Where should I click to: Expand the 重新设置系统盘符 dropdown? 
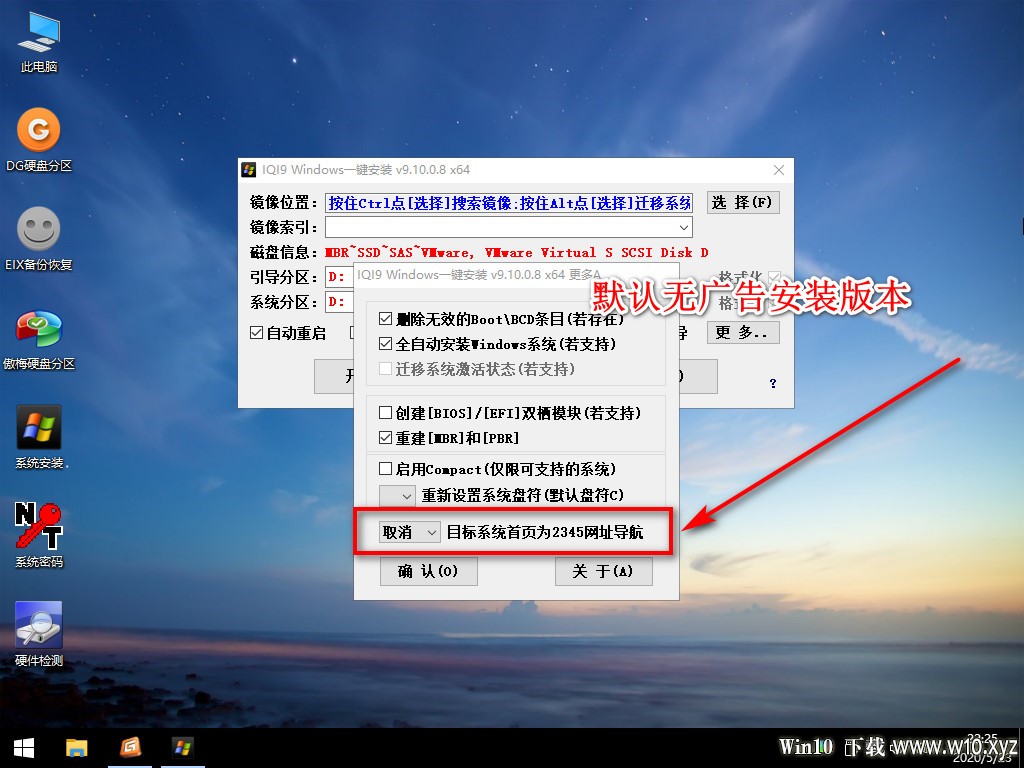point(398,495)
